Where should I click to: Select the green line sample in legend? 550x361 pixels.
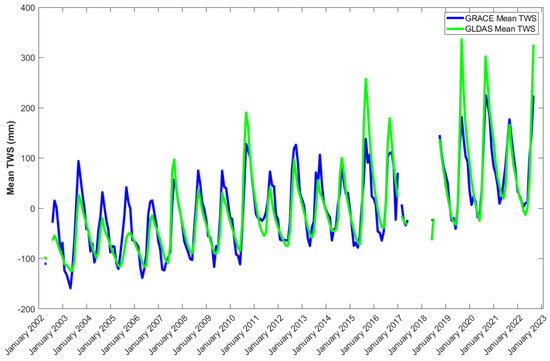[455, 29]
